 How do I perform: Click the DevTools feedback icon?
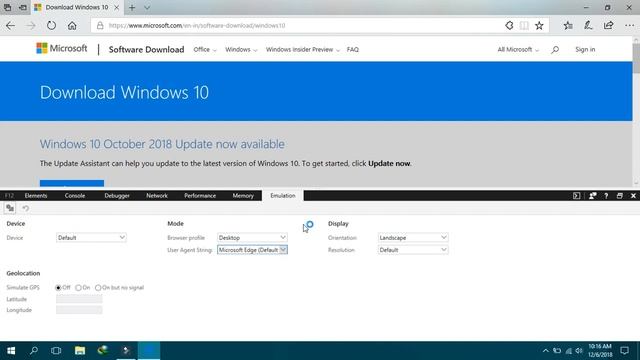(x=592, y=196)
